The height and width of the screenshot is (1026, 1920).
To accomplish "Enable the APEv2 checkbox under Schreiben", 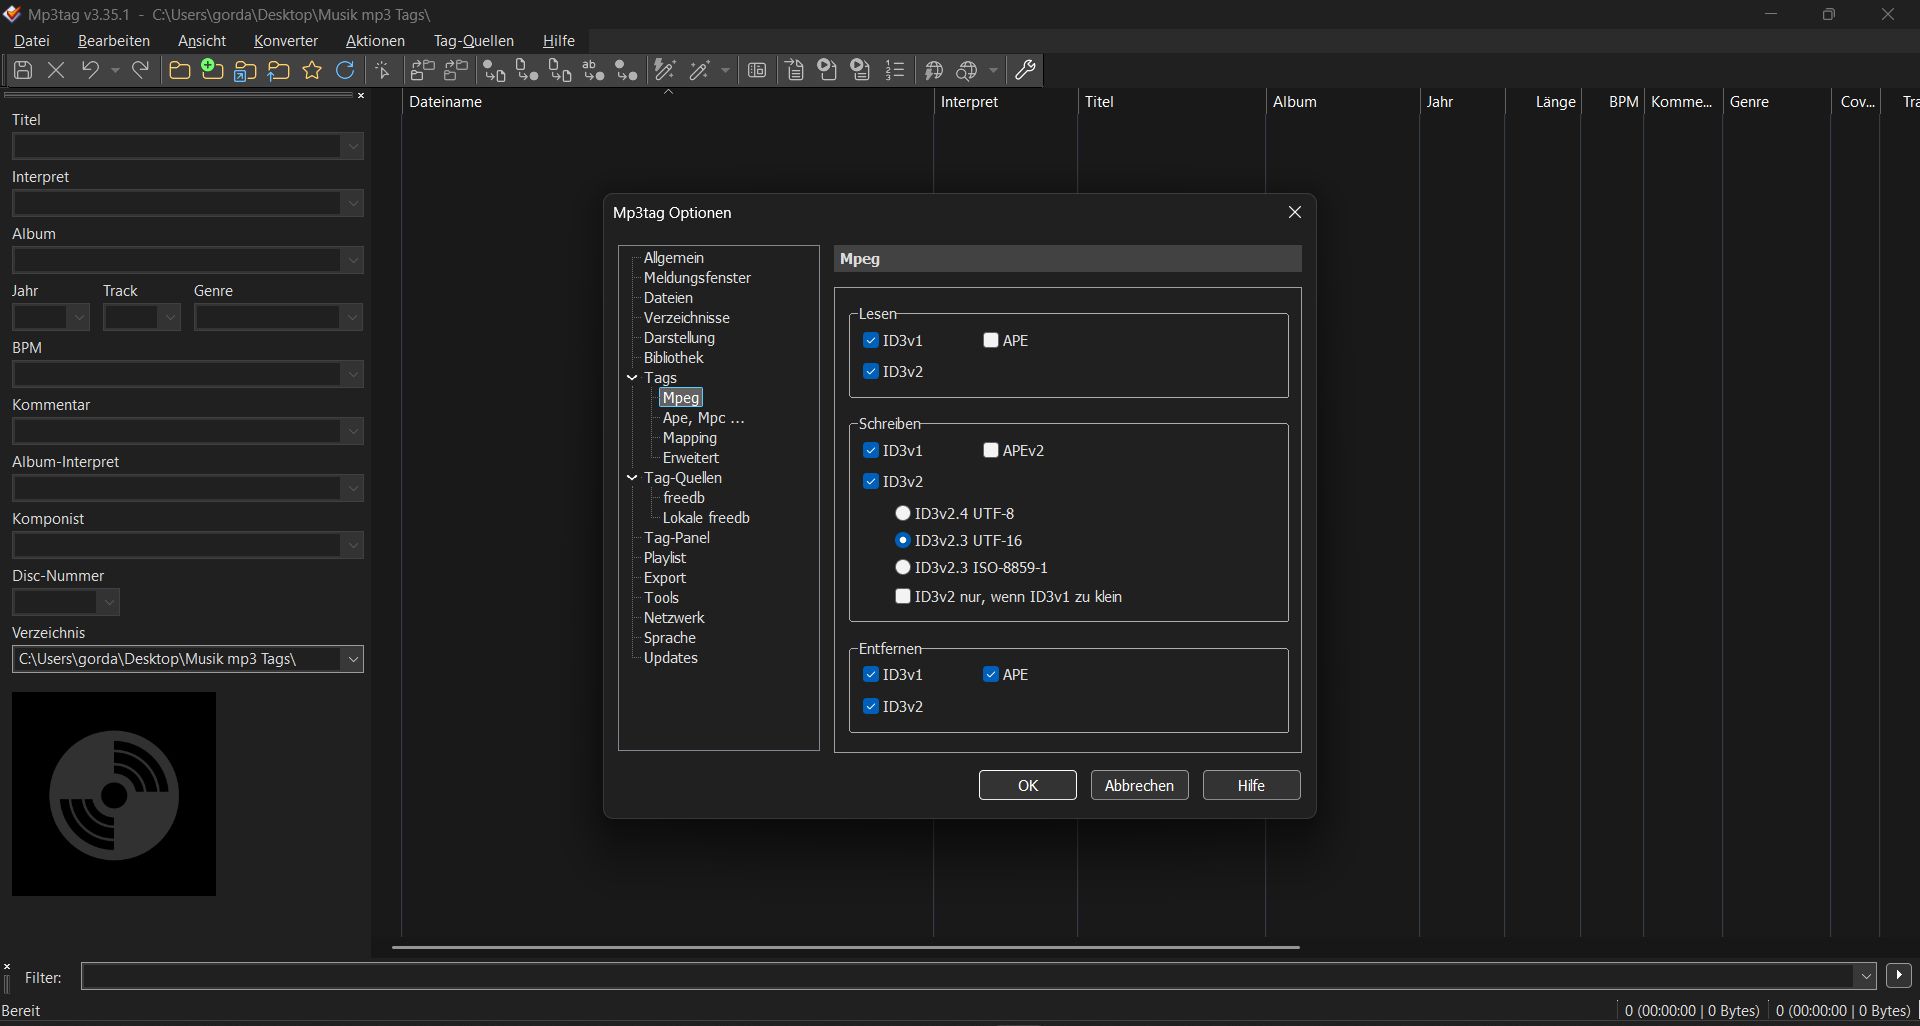I will pos(991,451).
